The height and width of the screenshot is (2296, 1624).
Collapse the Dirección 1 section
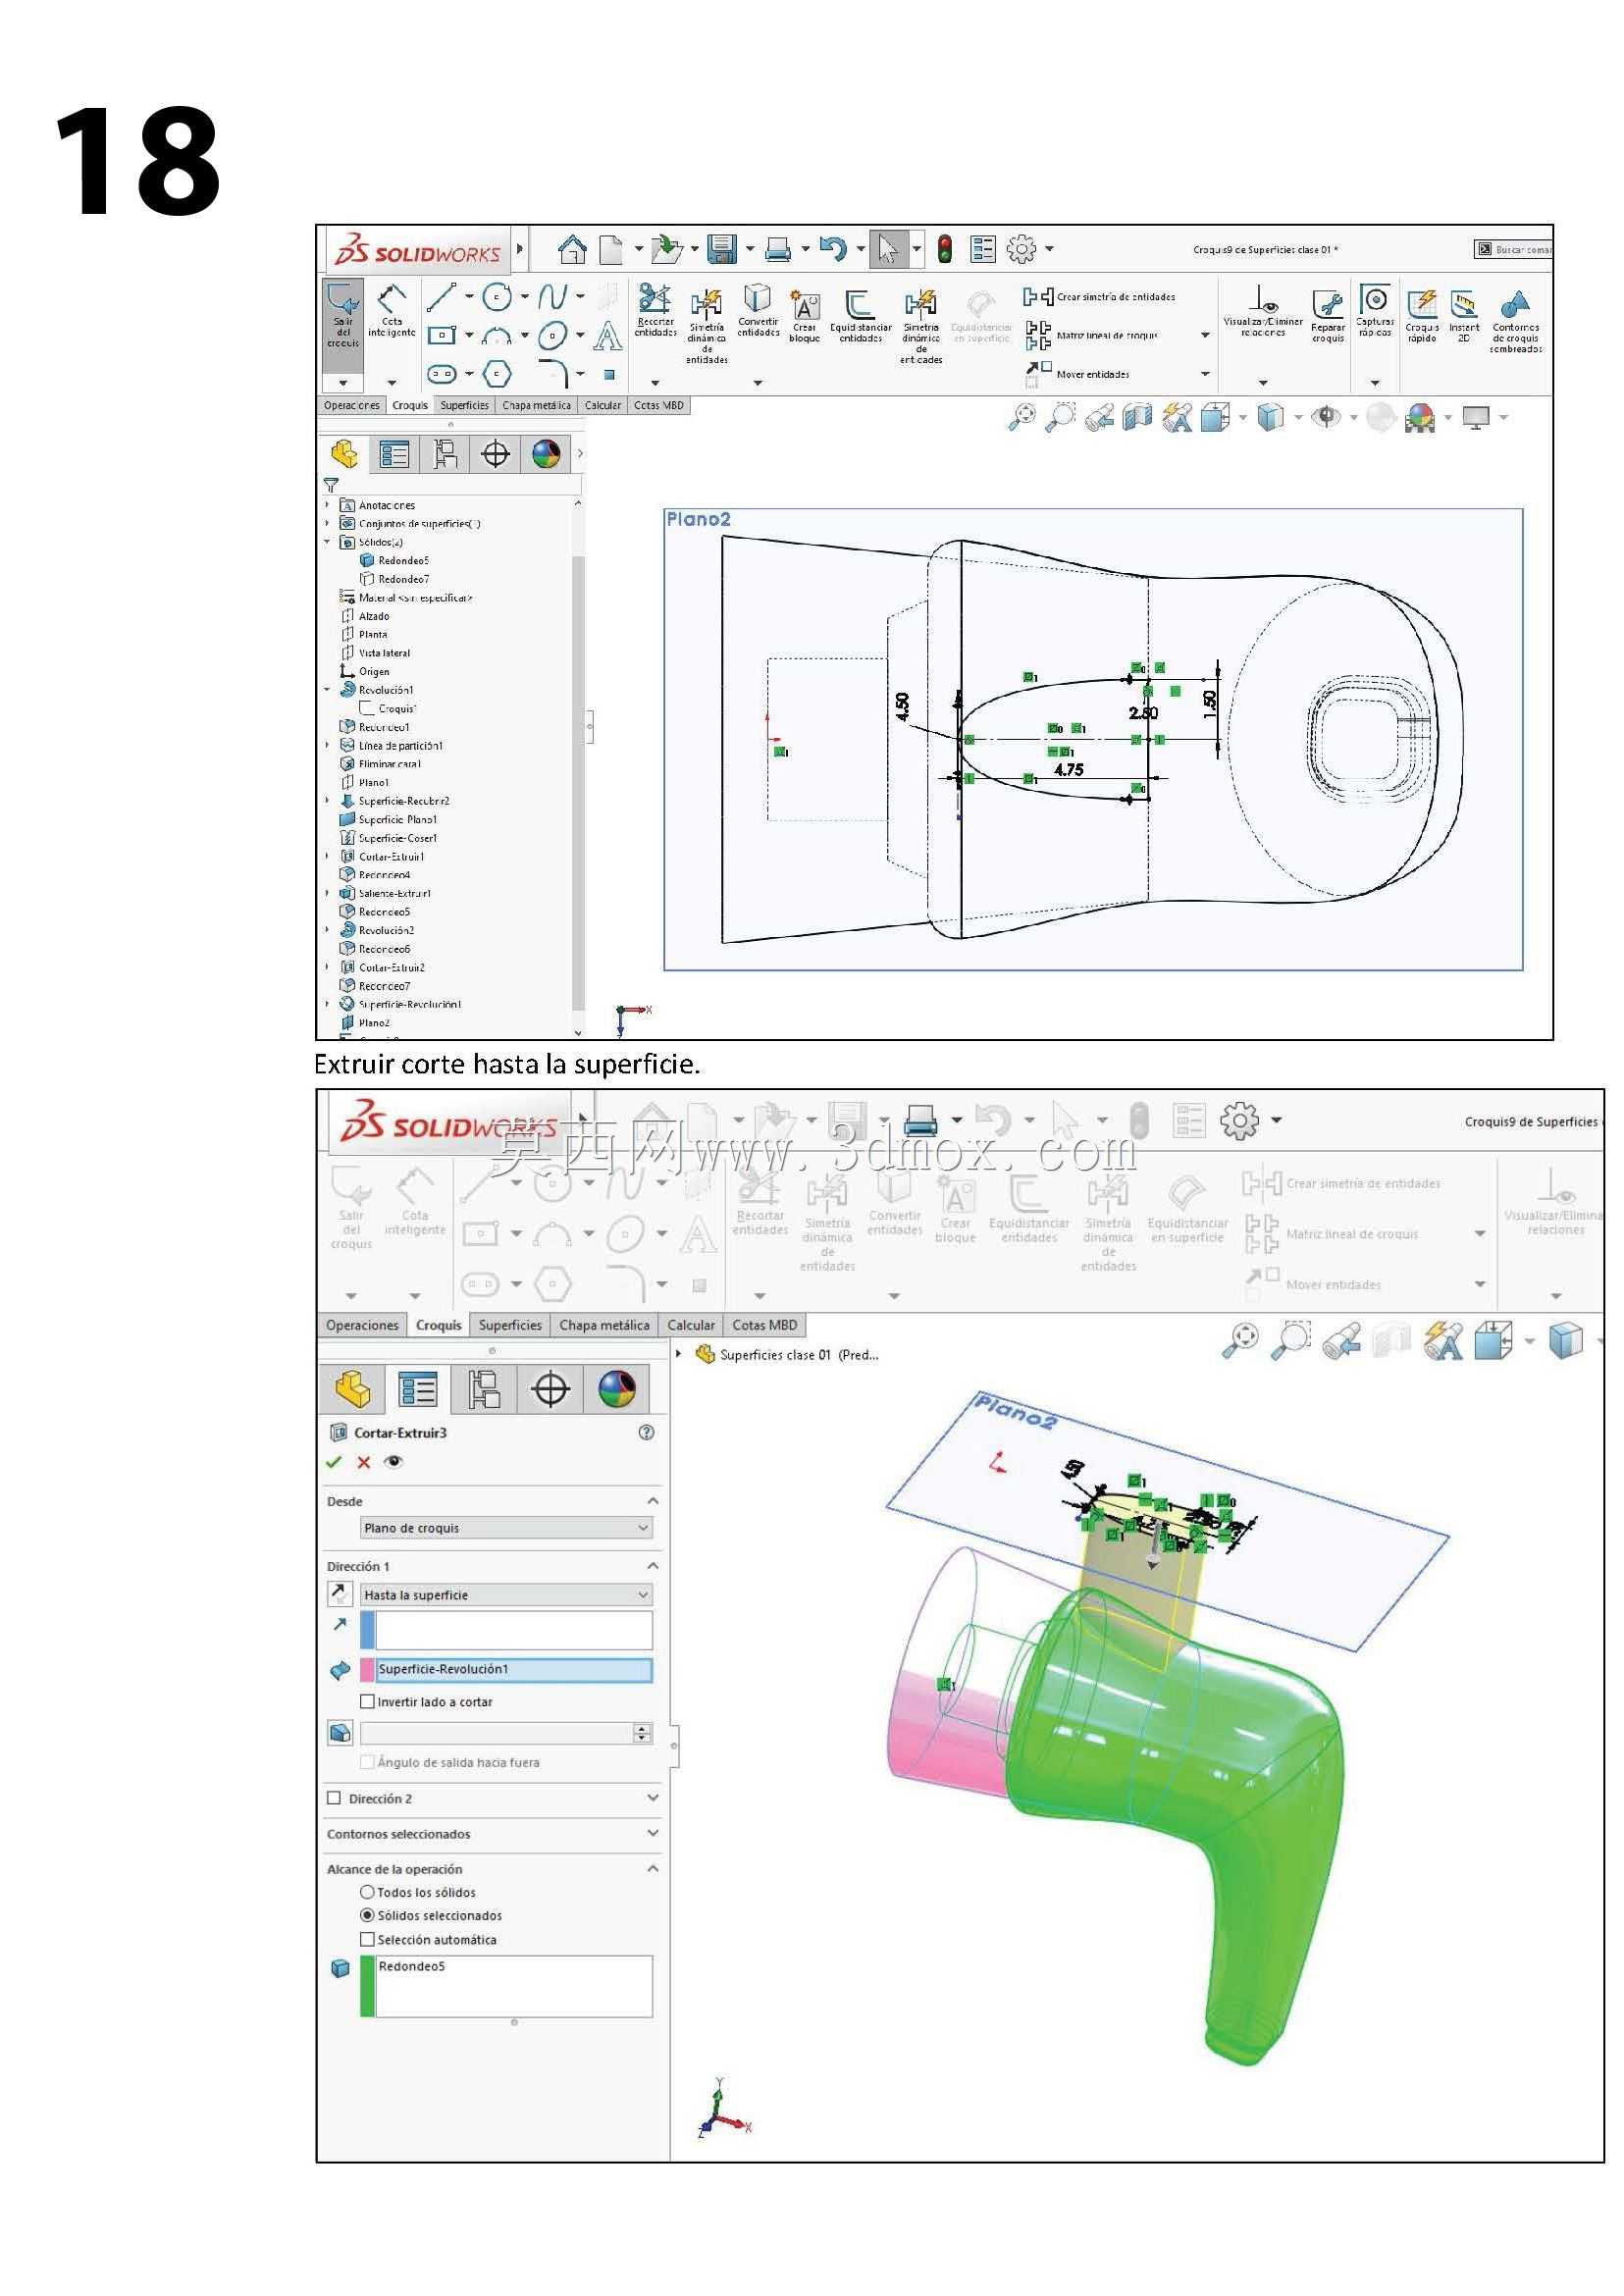point(653,1566)
